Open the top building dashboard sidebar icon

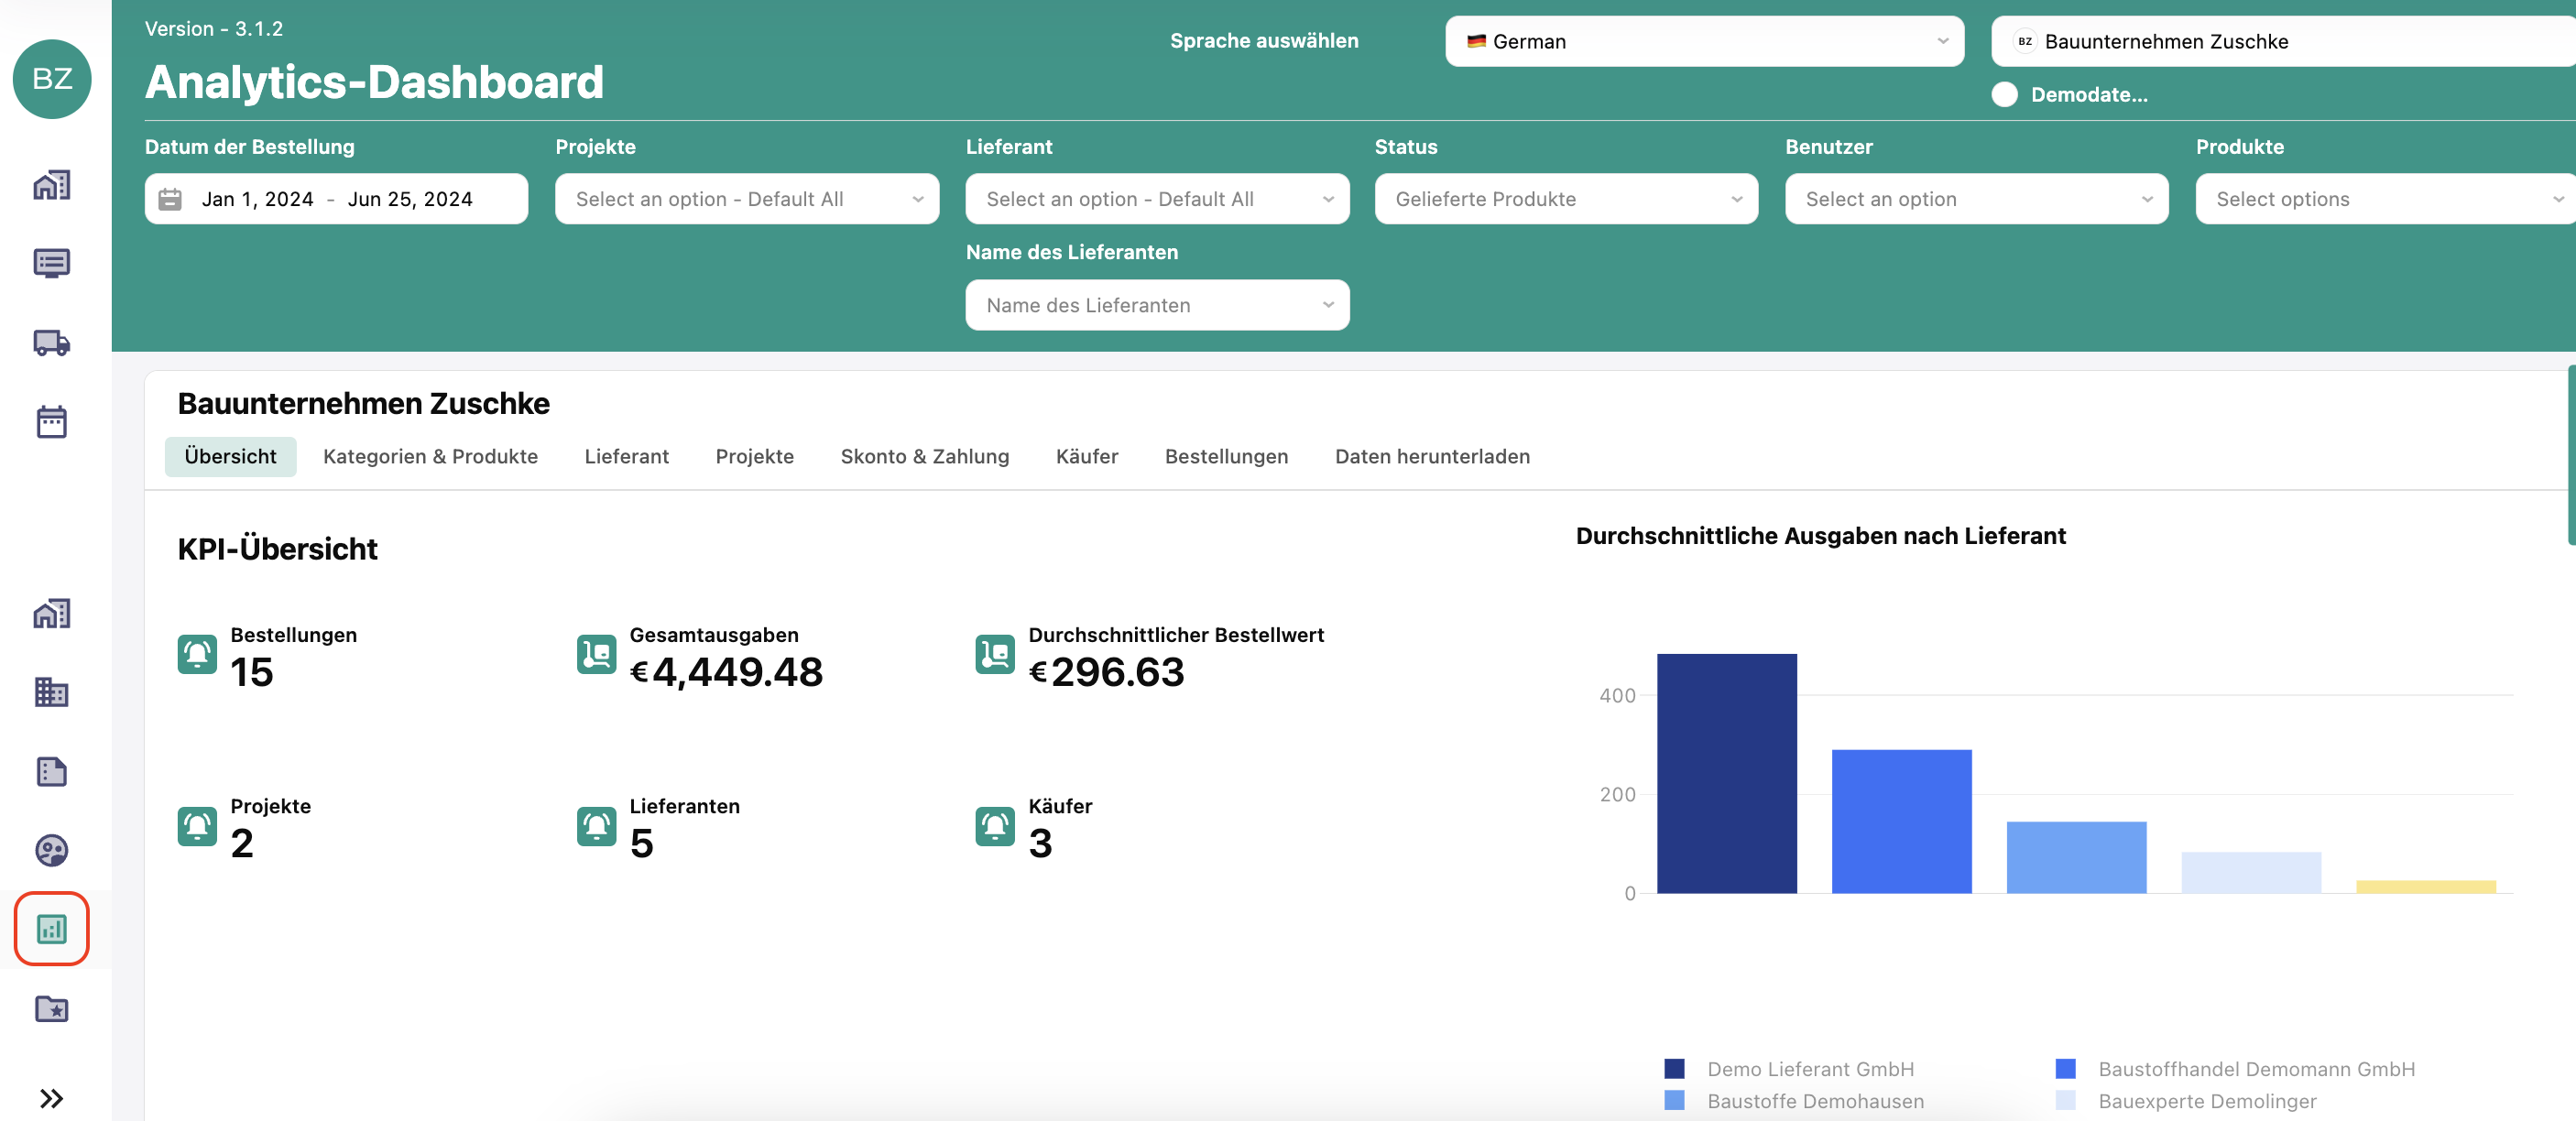click(x=52, y=185)
